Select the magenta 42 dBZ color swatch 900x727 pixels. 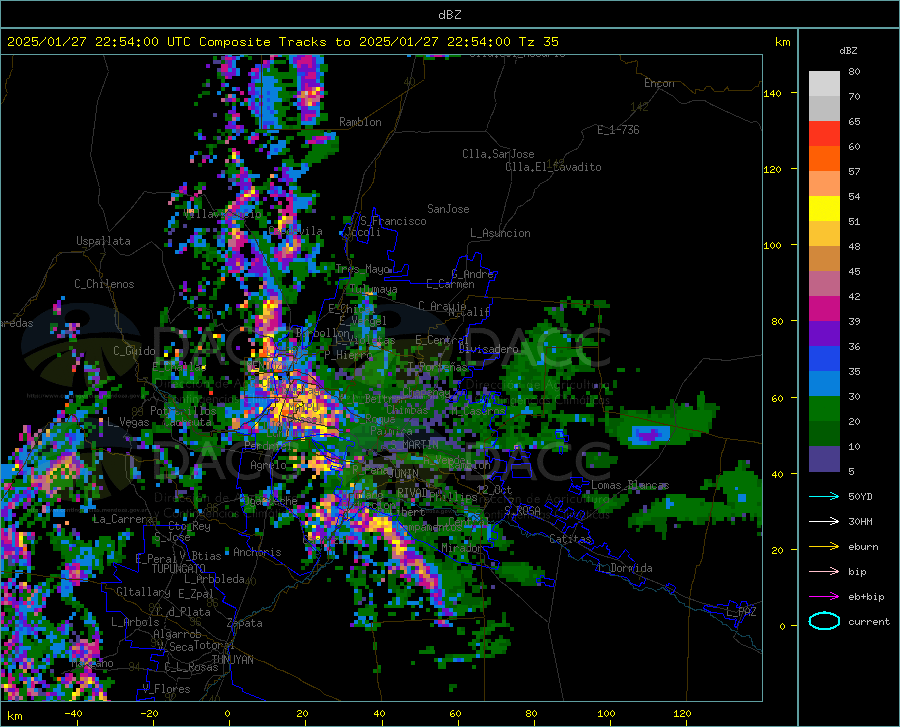click(824, 309)
